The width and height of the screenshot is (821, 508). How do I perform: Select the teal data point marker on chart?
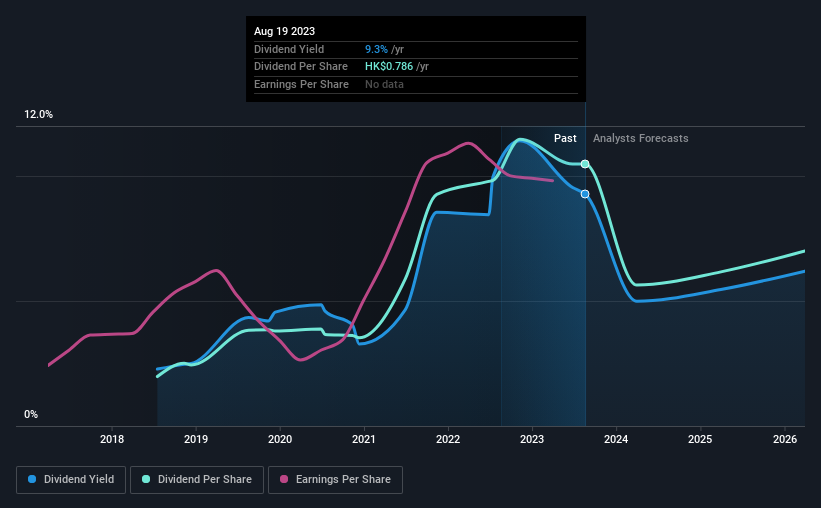585,164
